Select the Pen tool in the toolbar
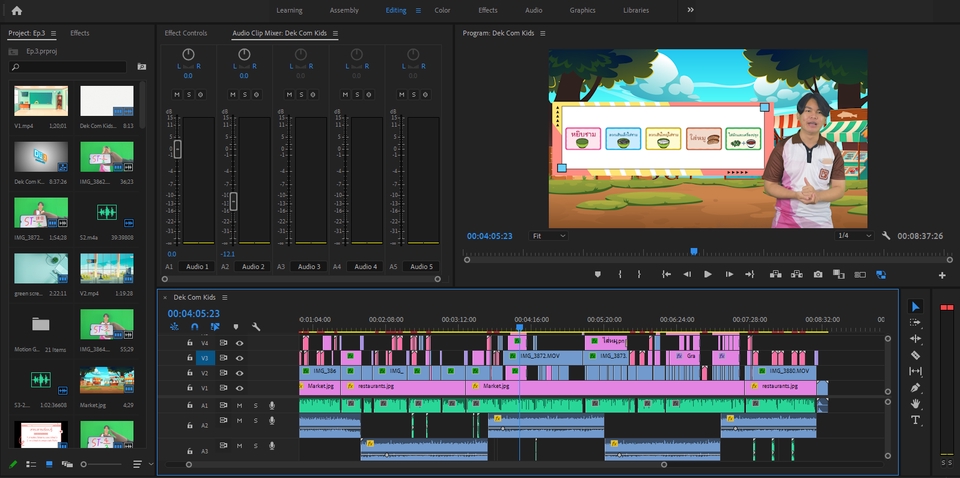 915,387
